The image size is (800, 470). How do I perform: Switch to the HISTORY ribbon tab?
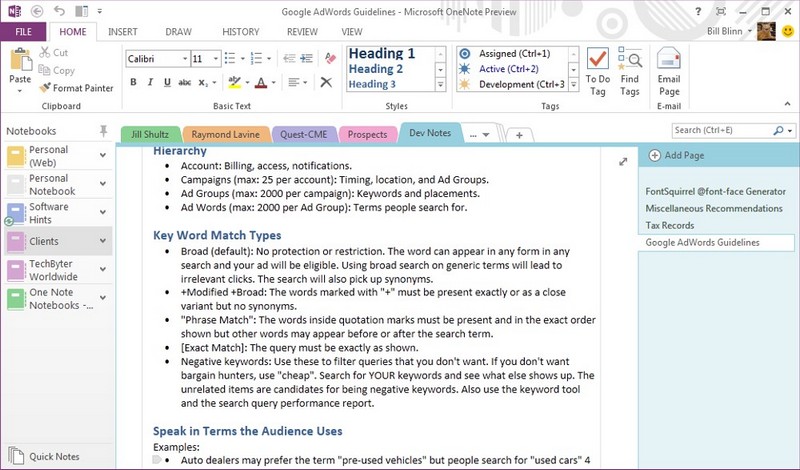(x=241, y=32)
